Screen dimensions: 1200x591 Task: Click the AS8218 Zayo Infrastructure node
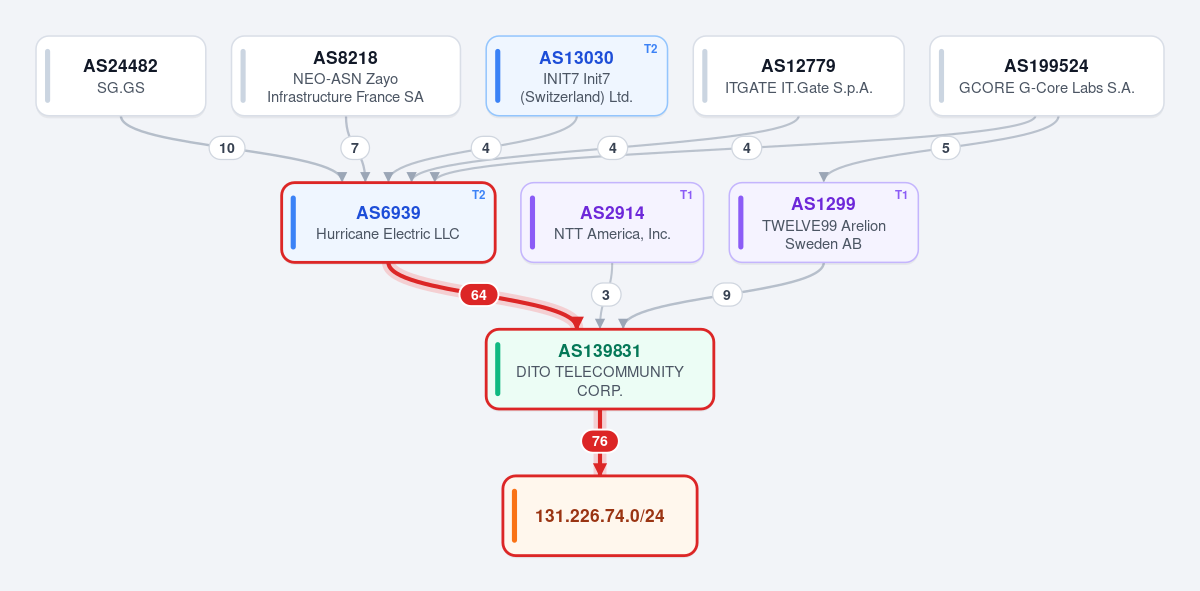coord(346,76)
